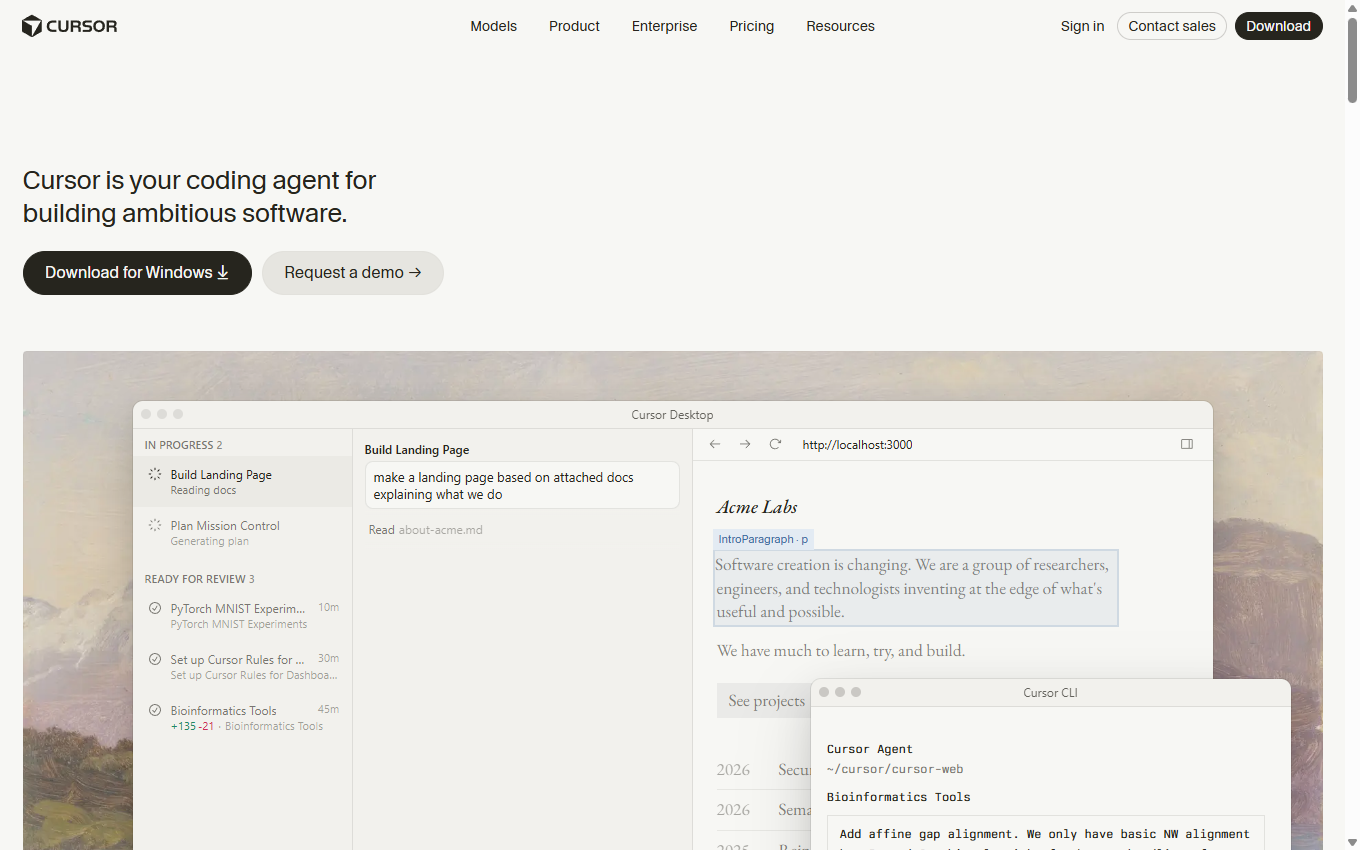Click the http://localhost:3000 address field

click(857, 444)
